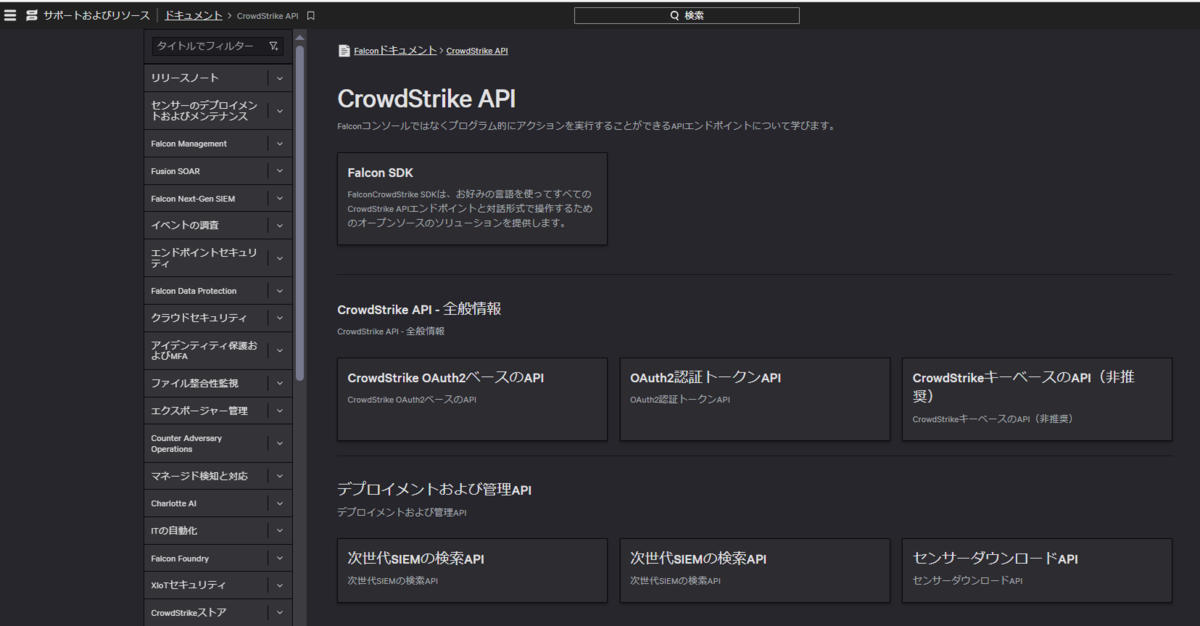
Task: Select Counter Adversary Operations sidebar item
Action: [x=187, y=443]
